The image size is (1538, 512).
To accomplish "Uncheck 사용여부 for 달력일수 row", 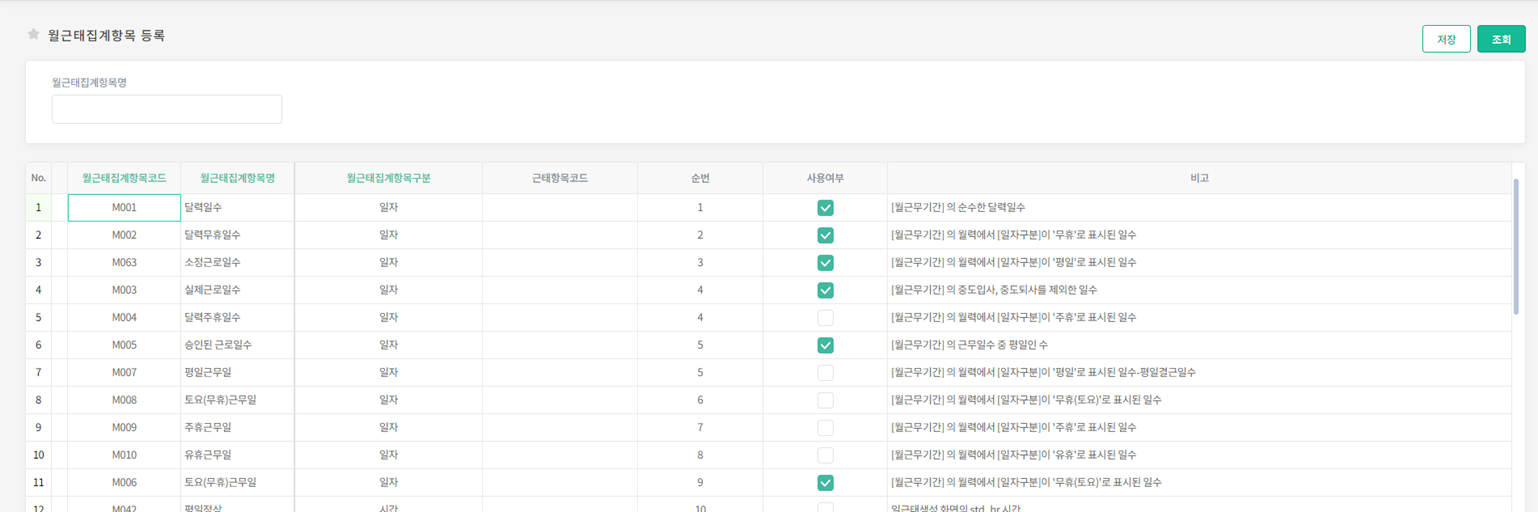I will tap(825, 208).
